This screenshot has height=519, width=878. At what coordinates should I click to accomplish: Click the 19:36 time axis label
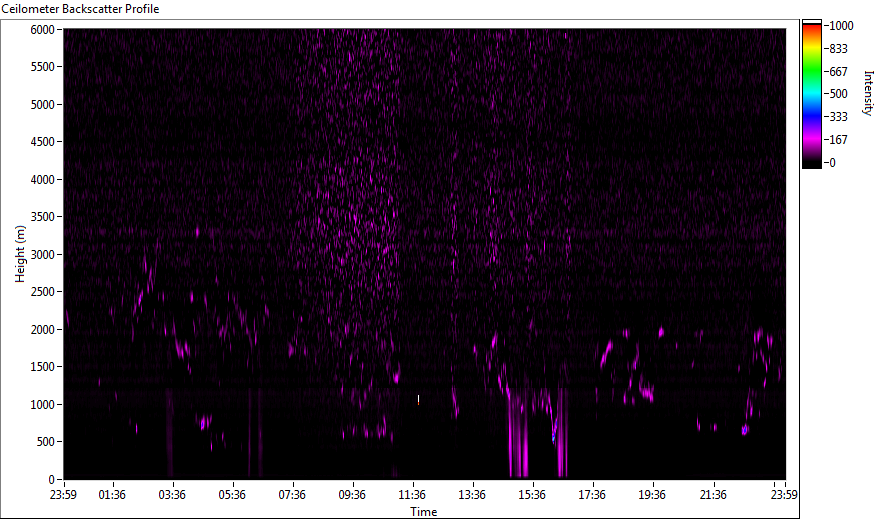click(x=652, y=495)
